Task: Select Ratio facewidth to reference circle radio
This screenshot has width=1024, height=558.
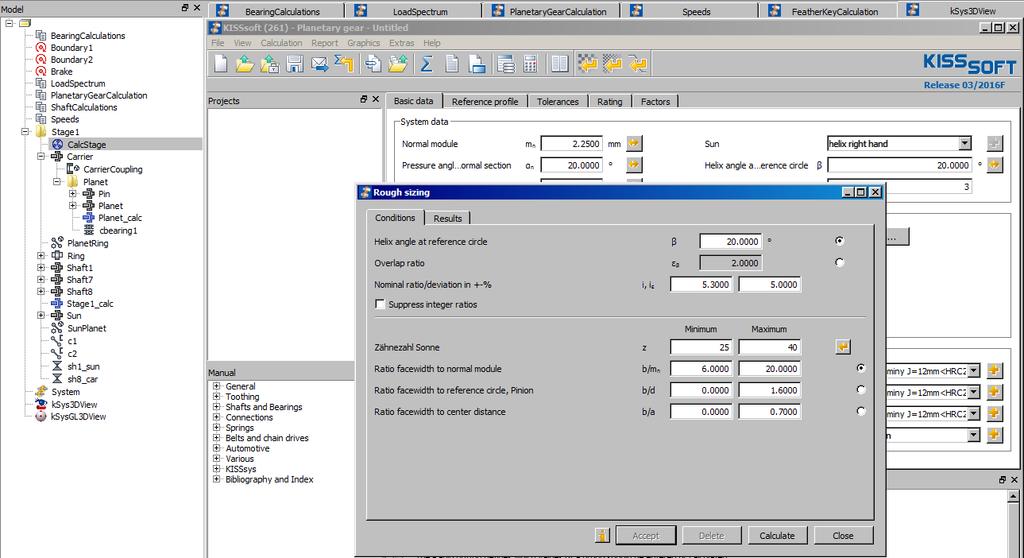Action: coord(861,390)
